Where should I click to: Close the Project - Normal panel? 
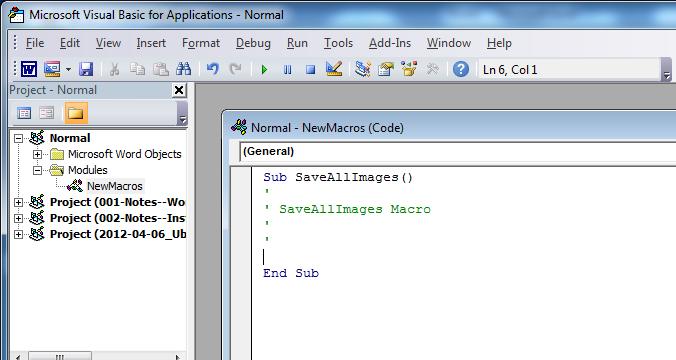(x=179, y=90)
